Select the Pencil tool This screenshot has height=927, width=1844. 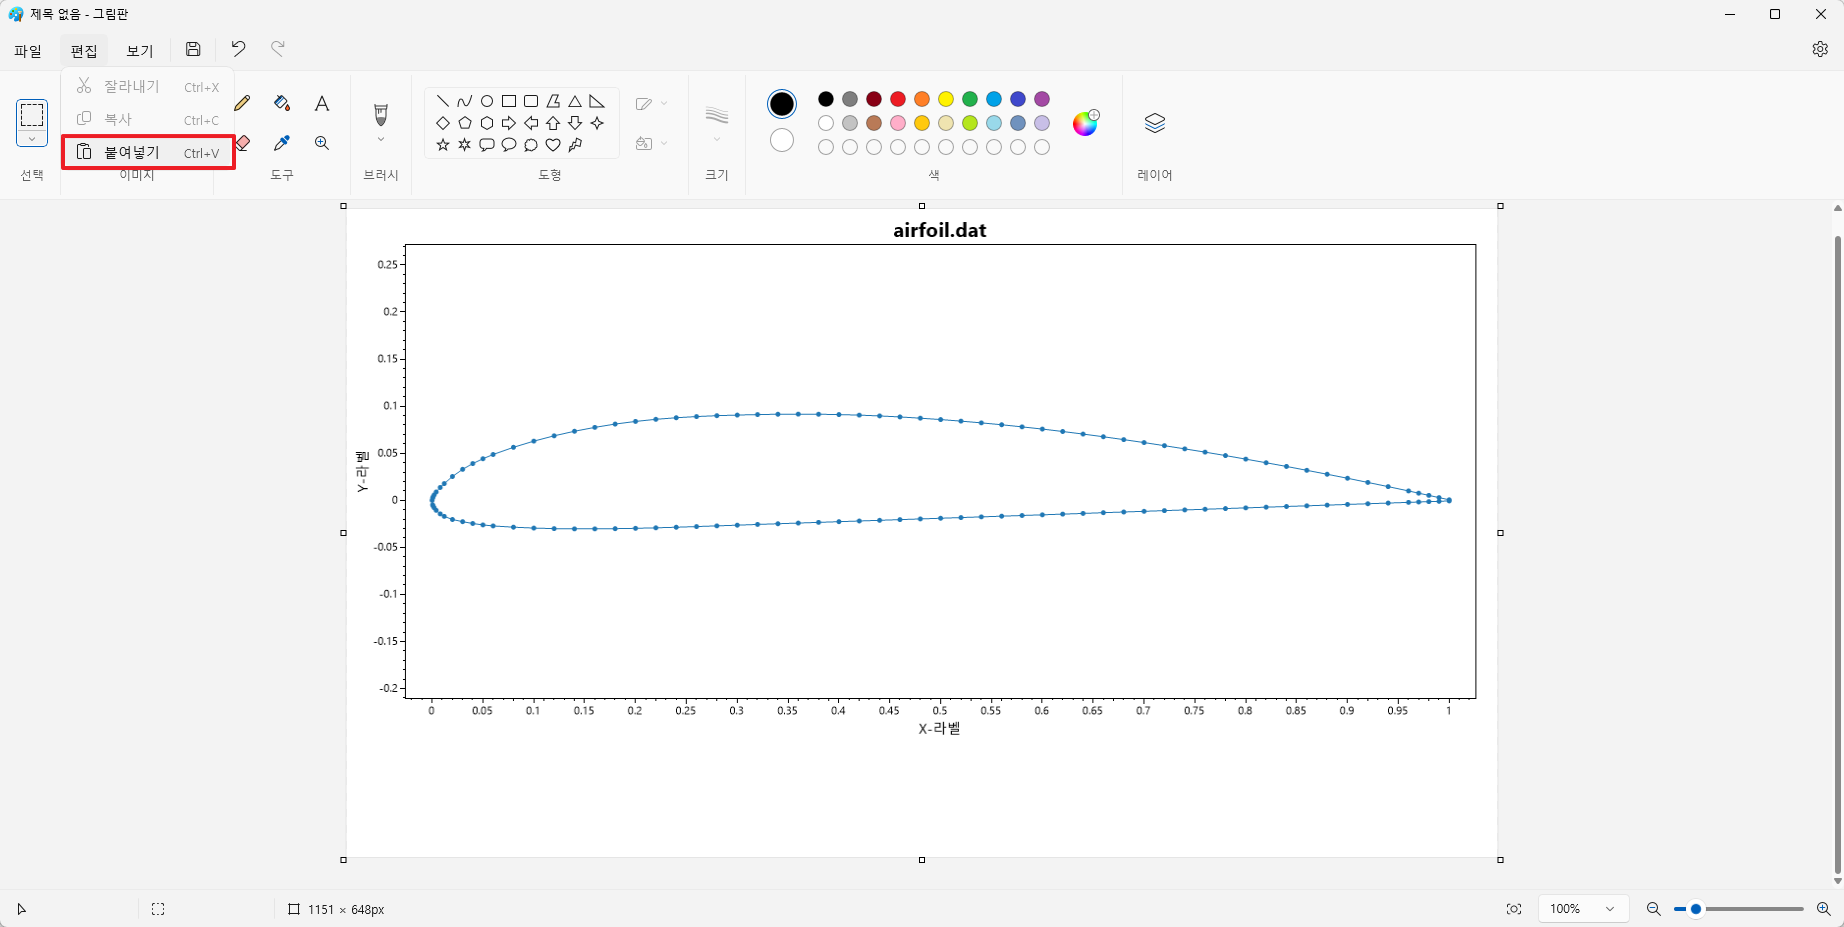coord(242,103)
